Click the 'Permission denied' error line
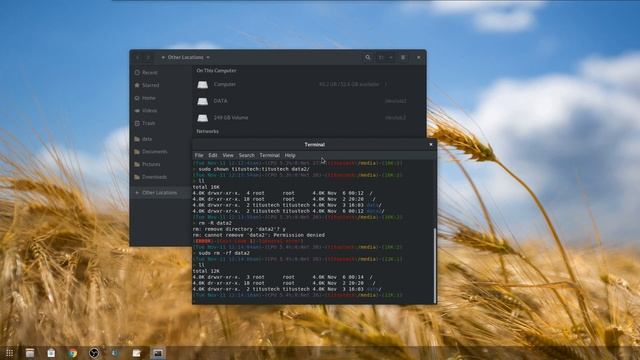 259,235
